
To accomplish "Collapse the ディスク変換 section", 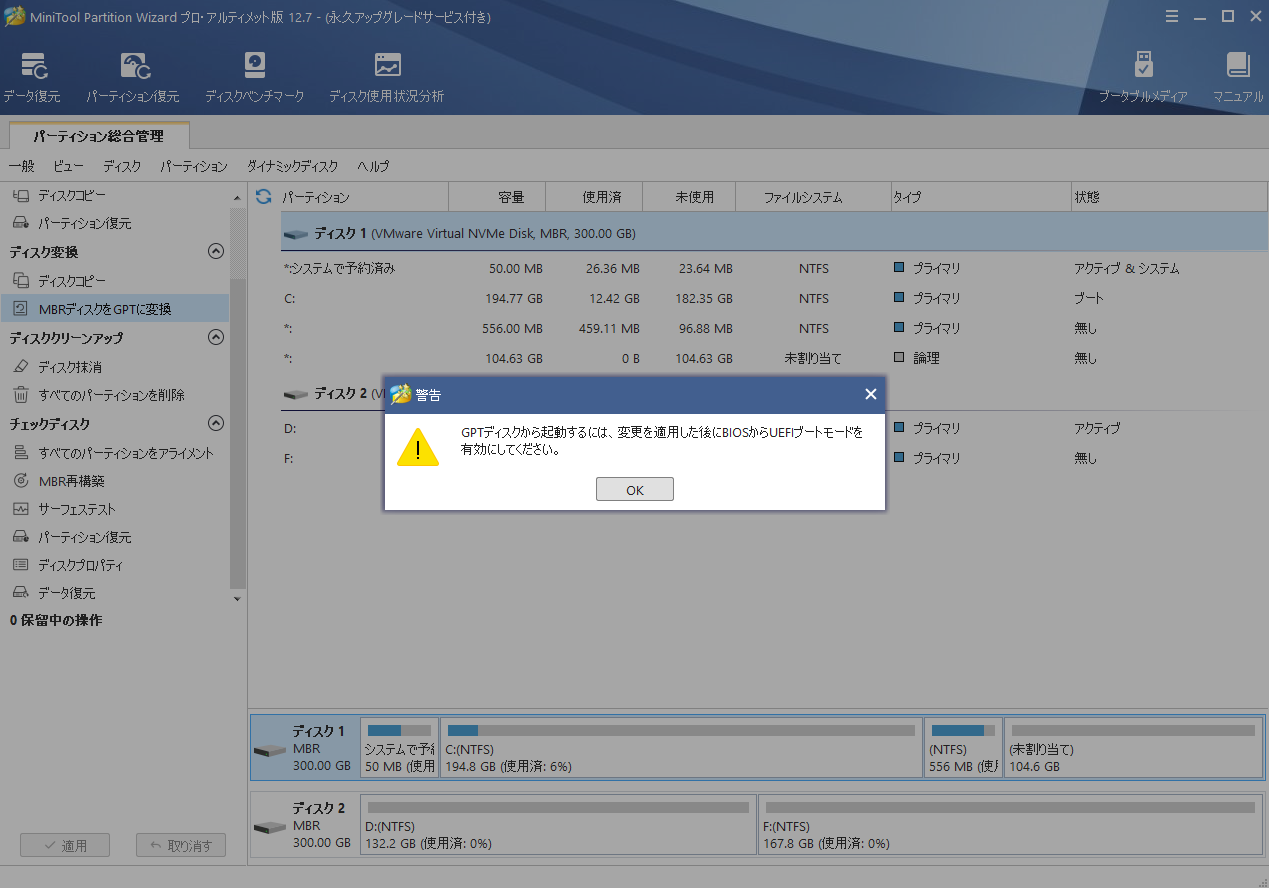I will (x=215, y=251).
